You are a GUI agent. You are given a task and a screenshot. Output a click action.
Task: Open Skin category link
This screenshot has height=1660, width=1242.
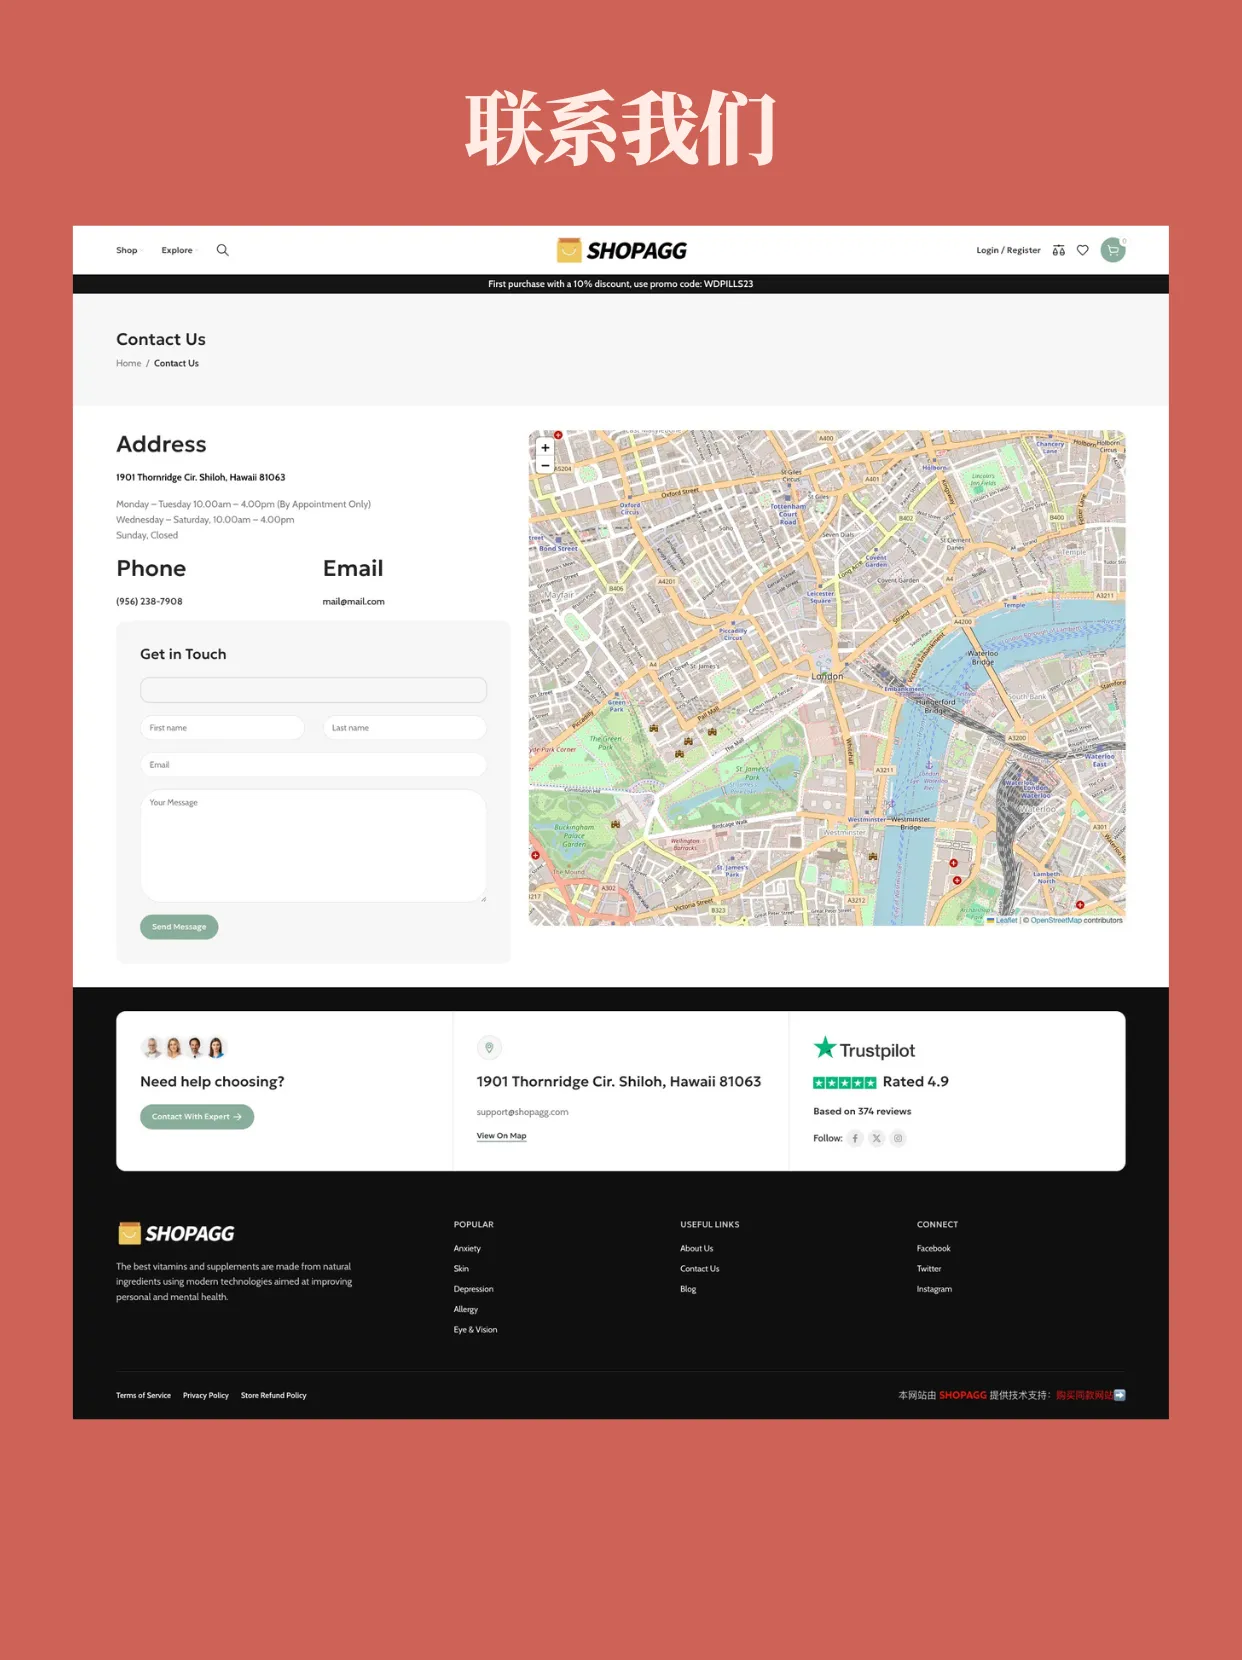461,1269
